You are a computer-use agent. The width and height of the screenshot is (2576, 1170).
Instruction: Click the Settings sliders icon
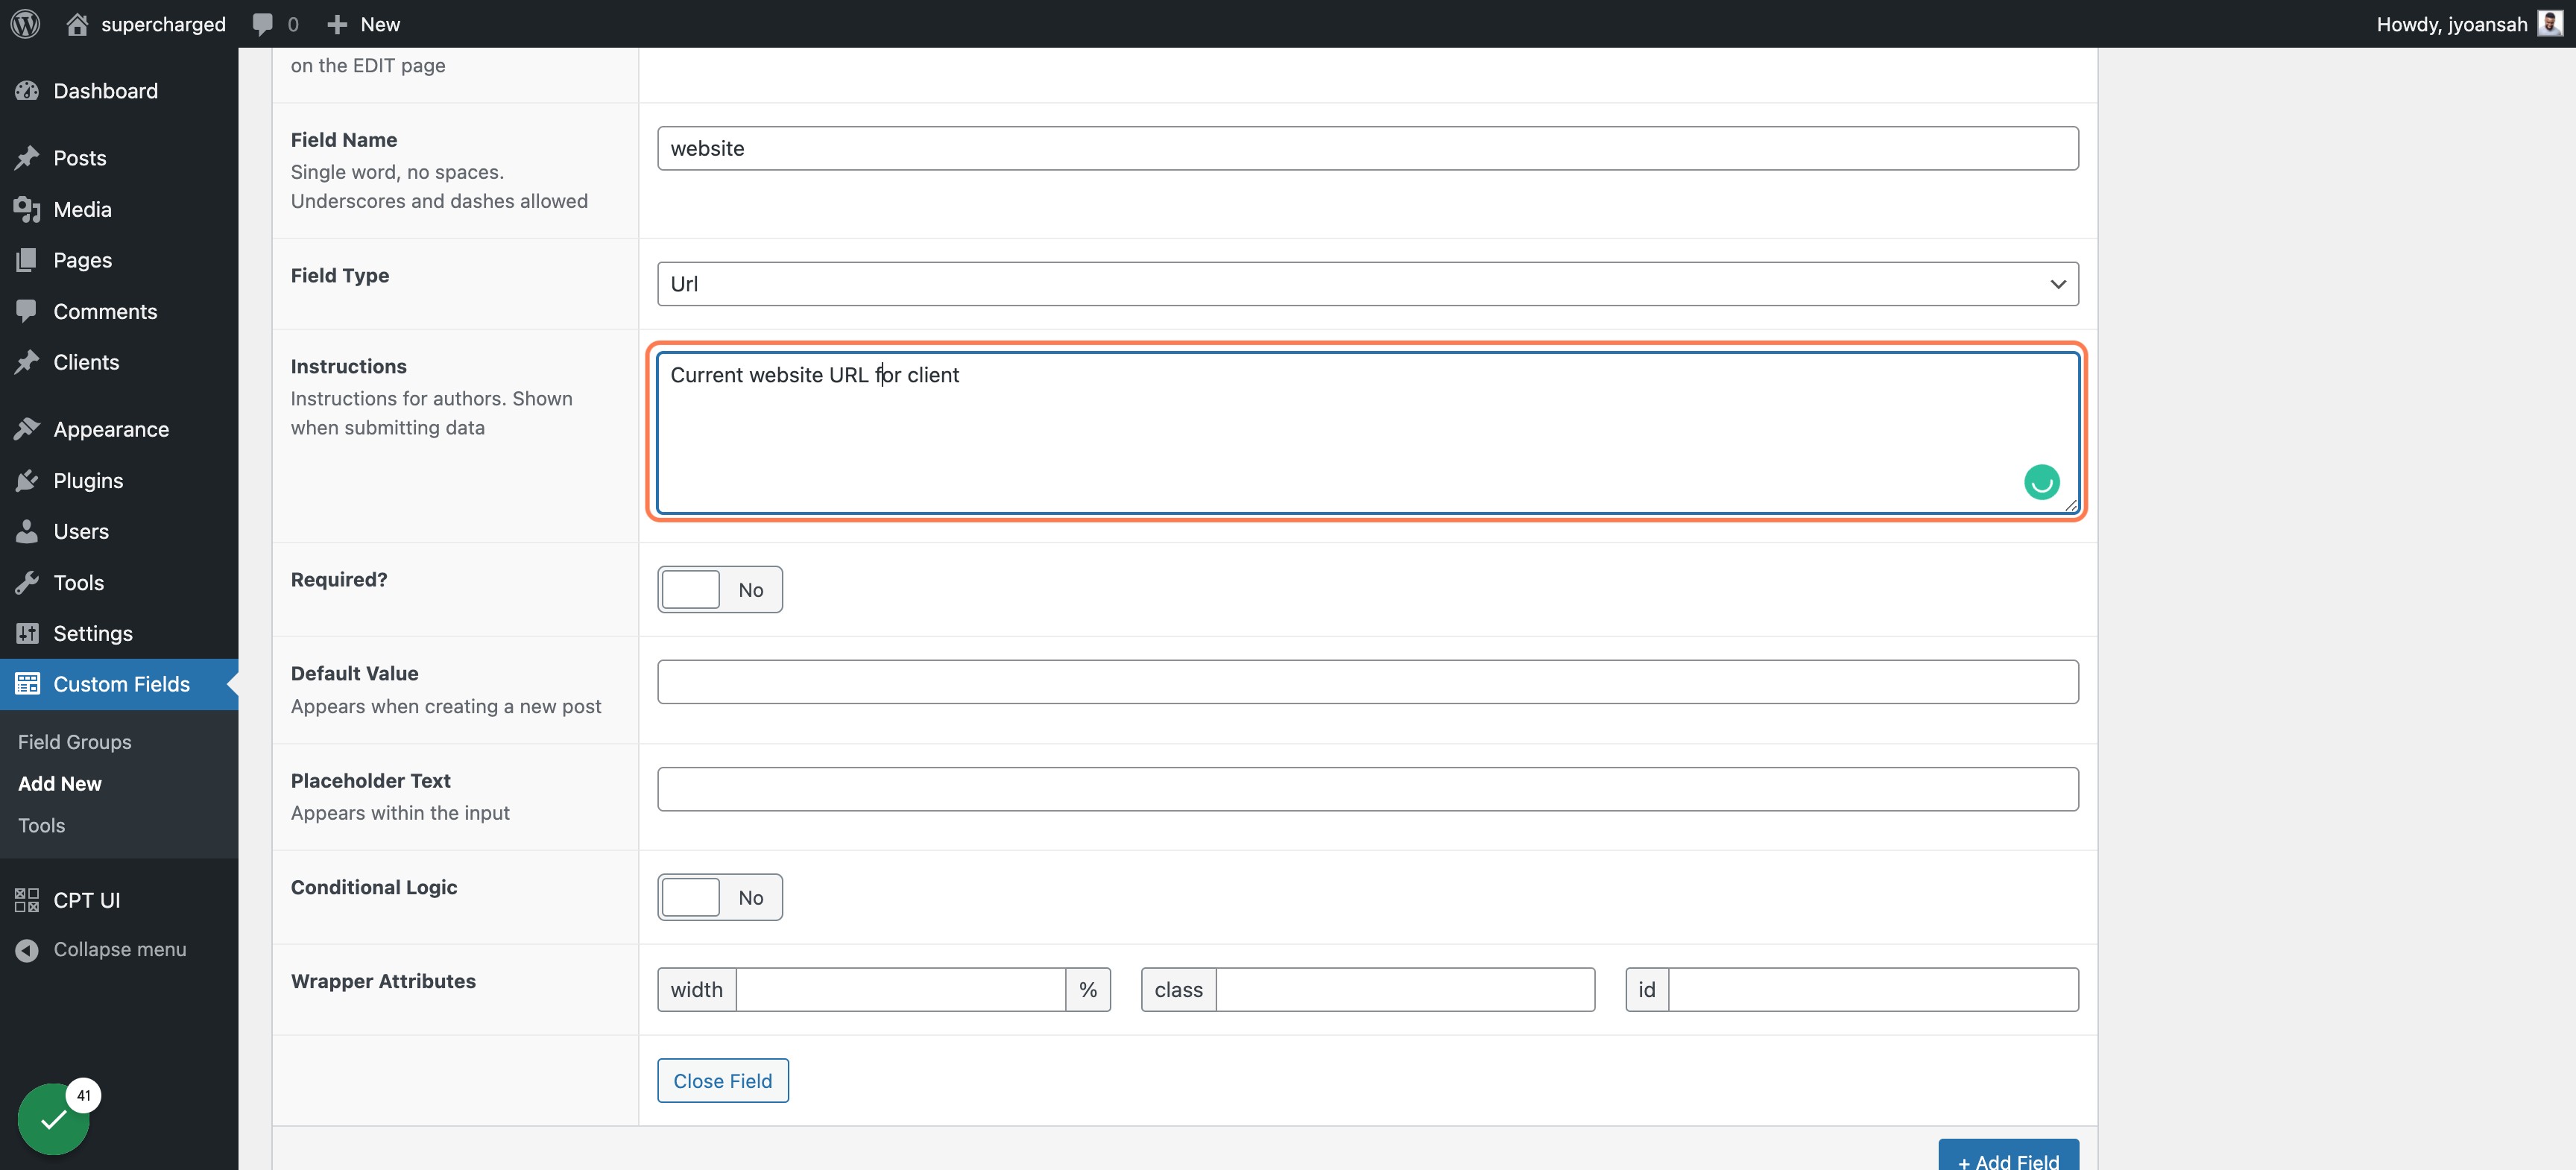(27, 633)
